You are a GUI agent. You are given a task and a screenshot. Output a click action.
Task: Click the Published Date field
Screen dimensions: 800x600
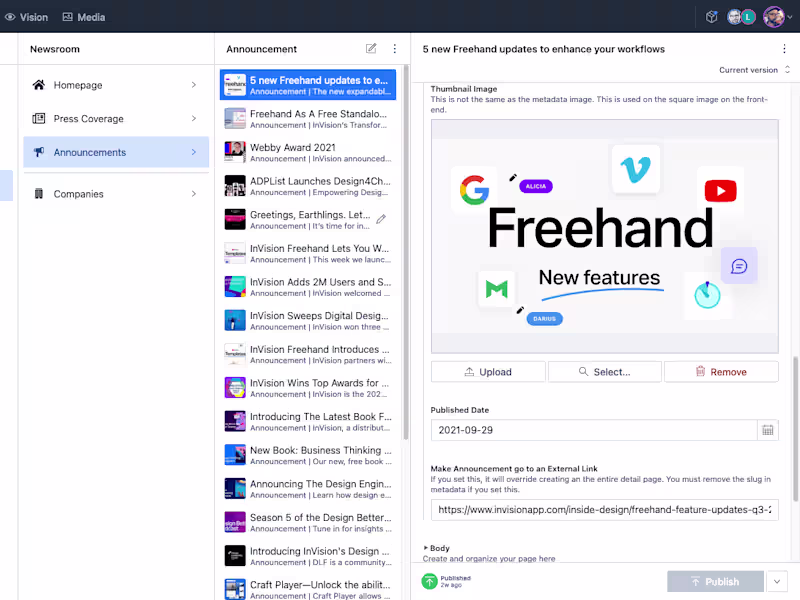point(594,430)
